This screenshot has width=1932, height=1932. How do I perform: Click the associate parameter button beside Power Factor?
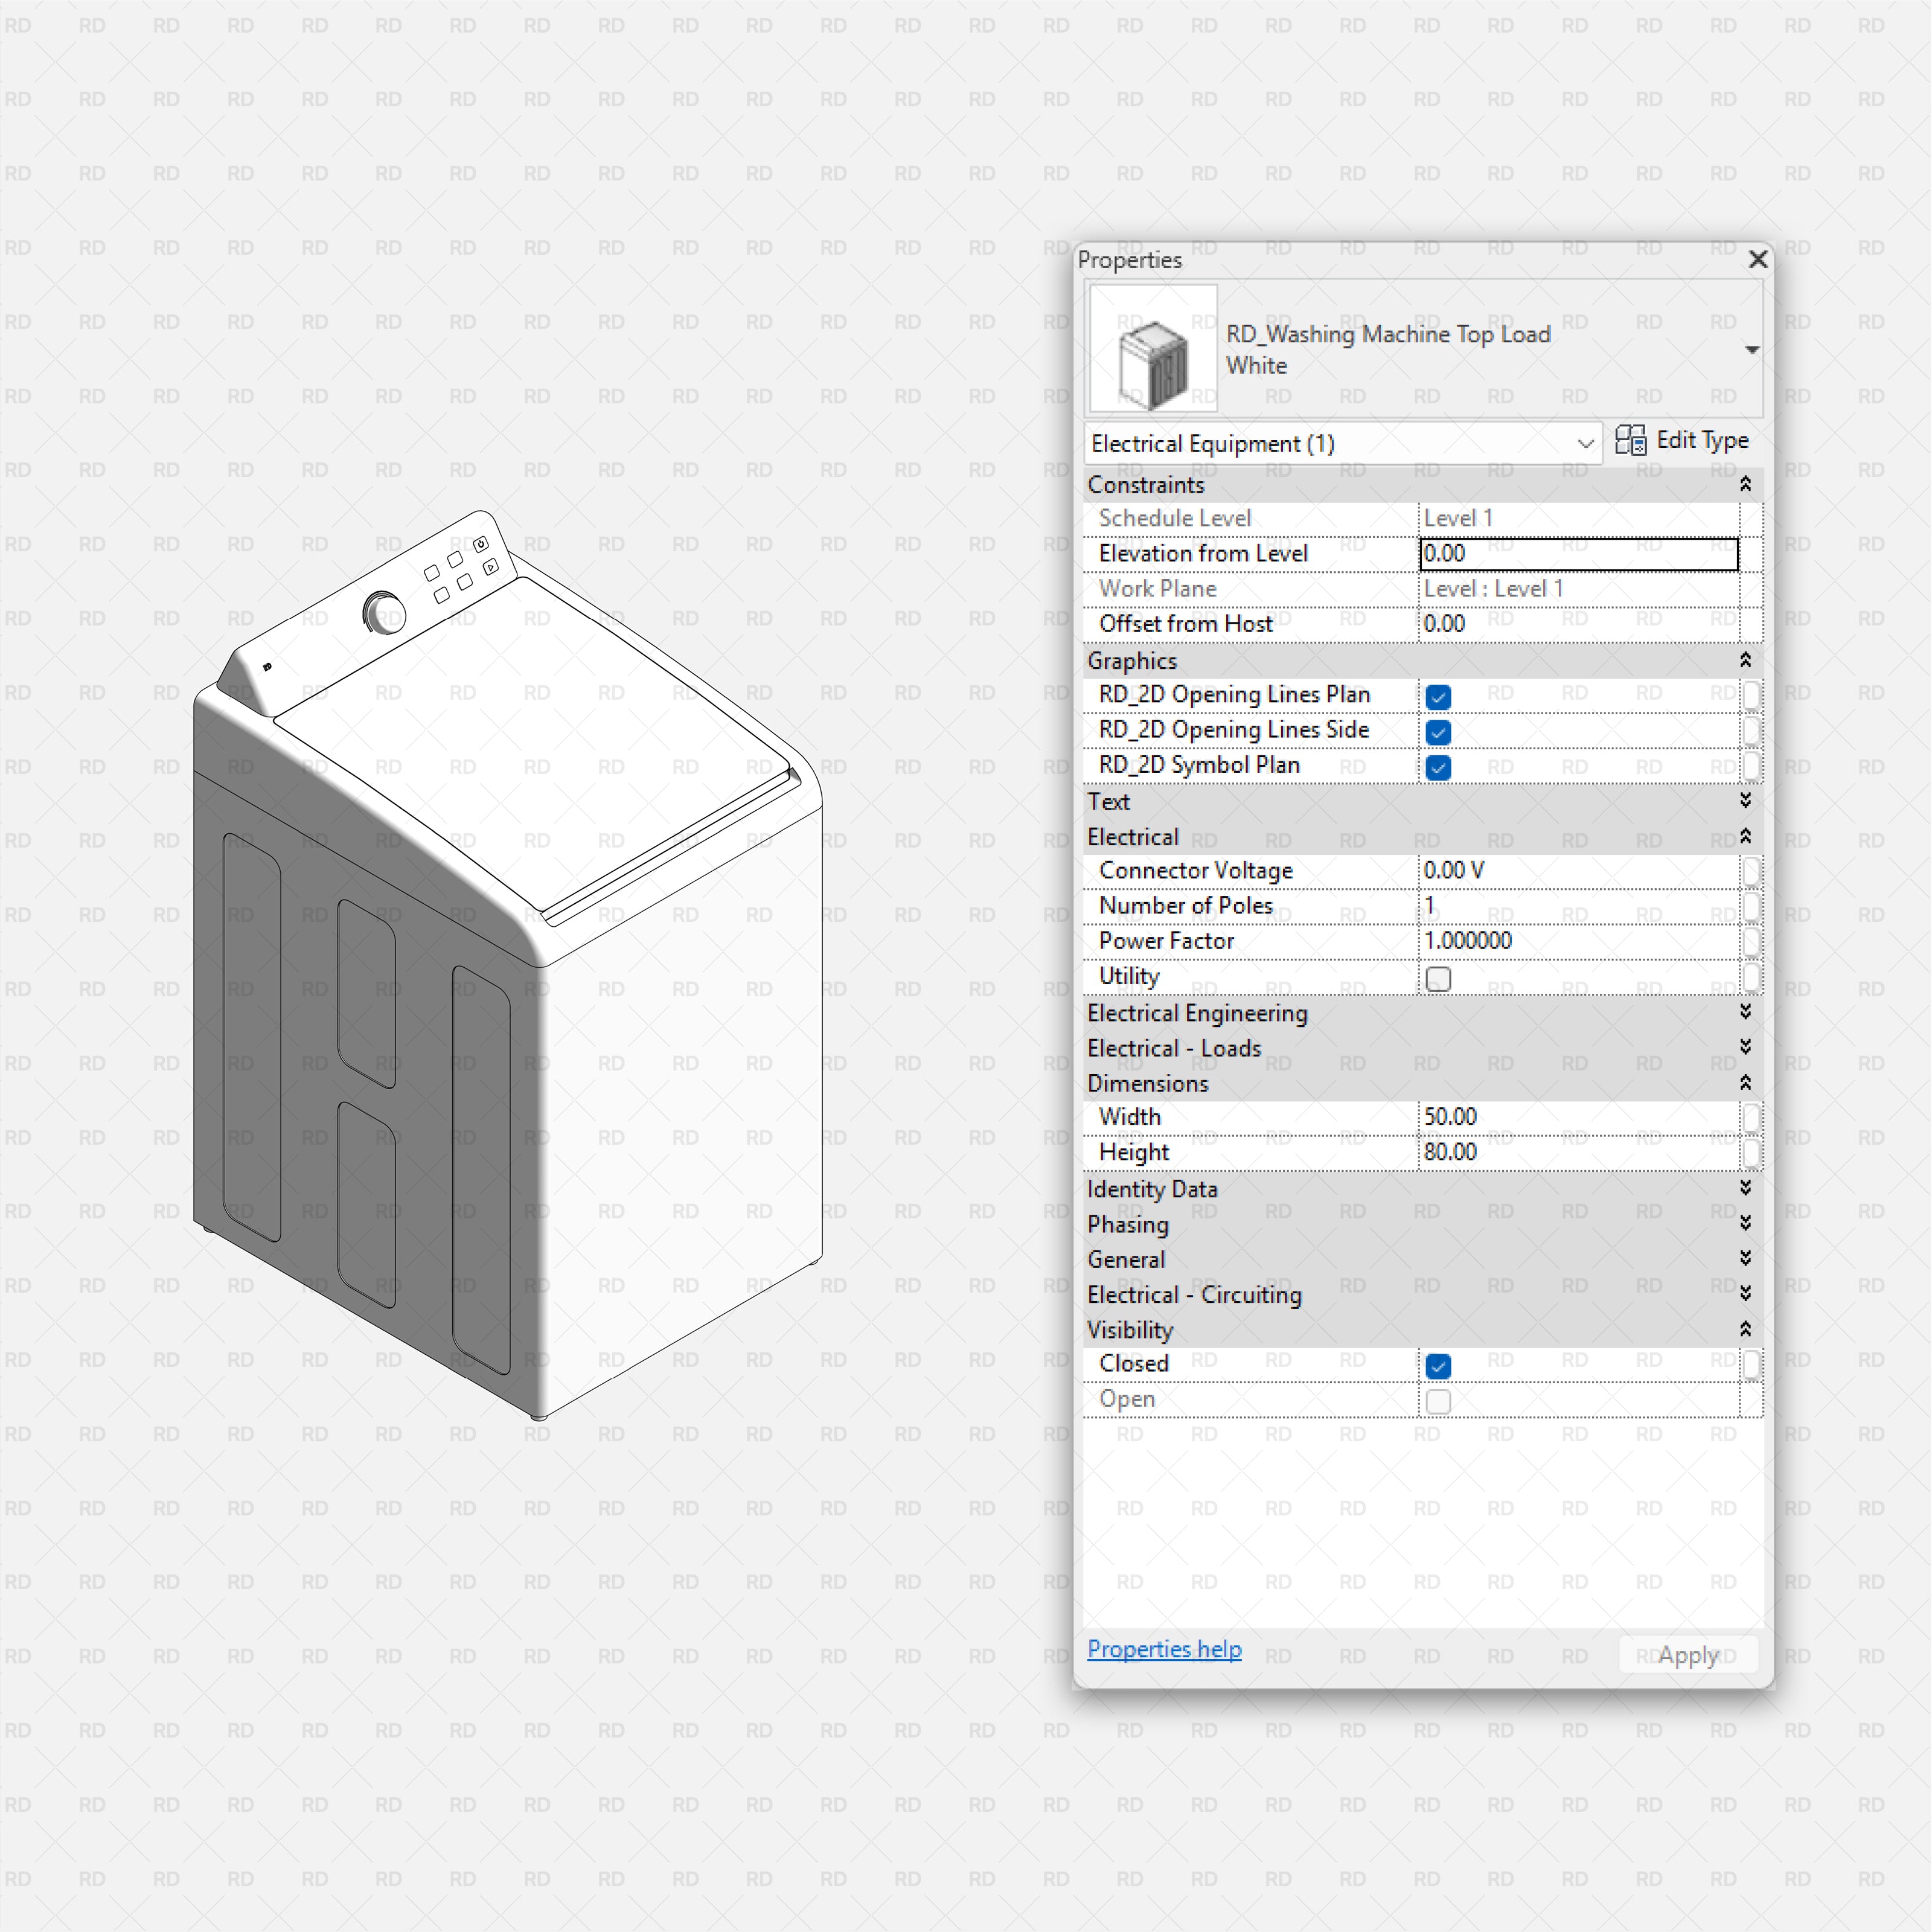click(1753, 942)
